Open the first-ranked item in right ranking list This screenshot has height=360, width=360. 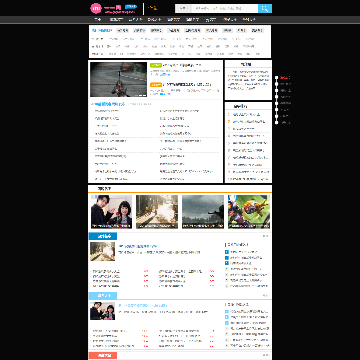(247, 114)
